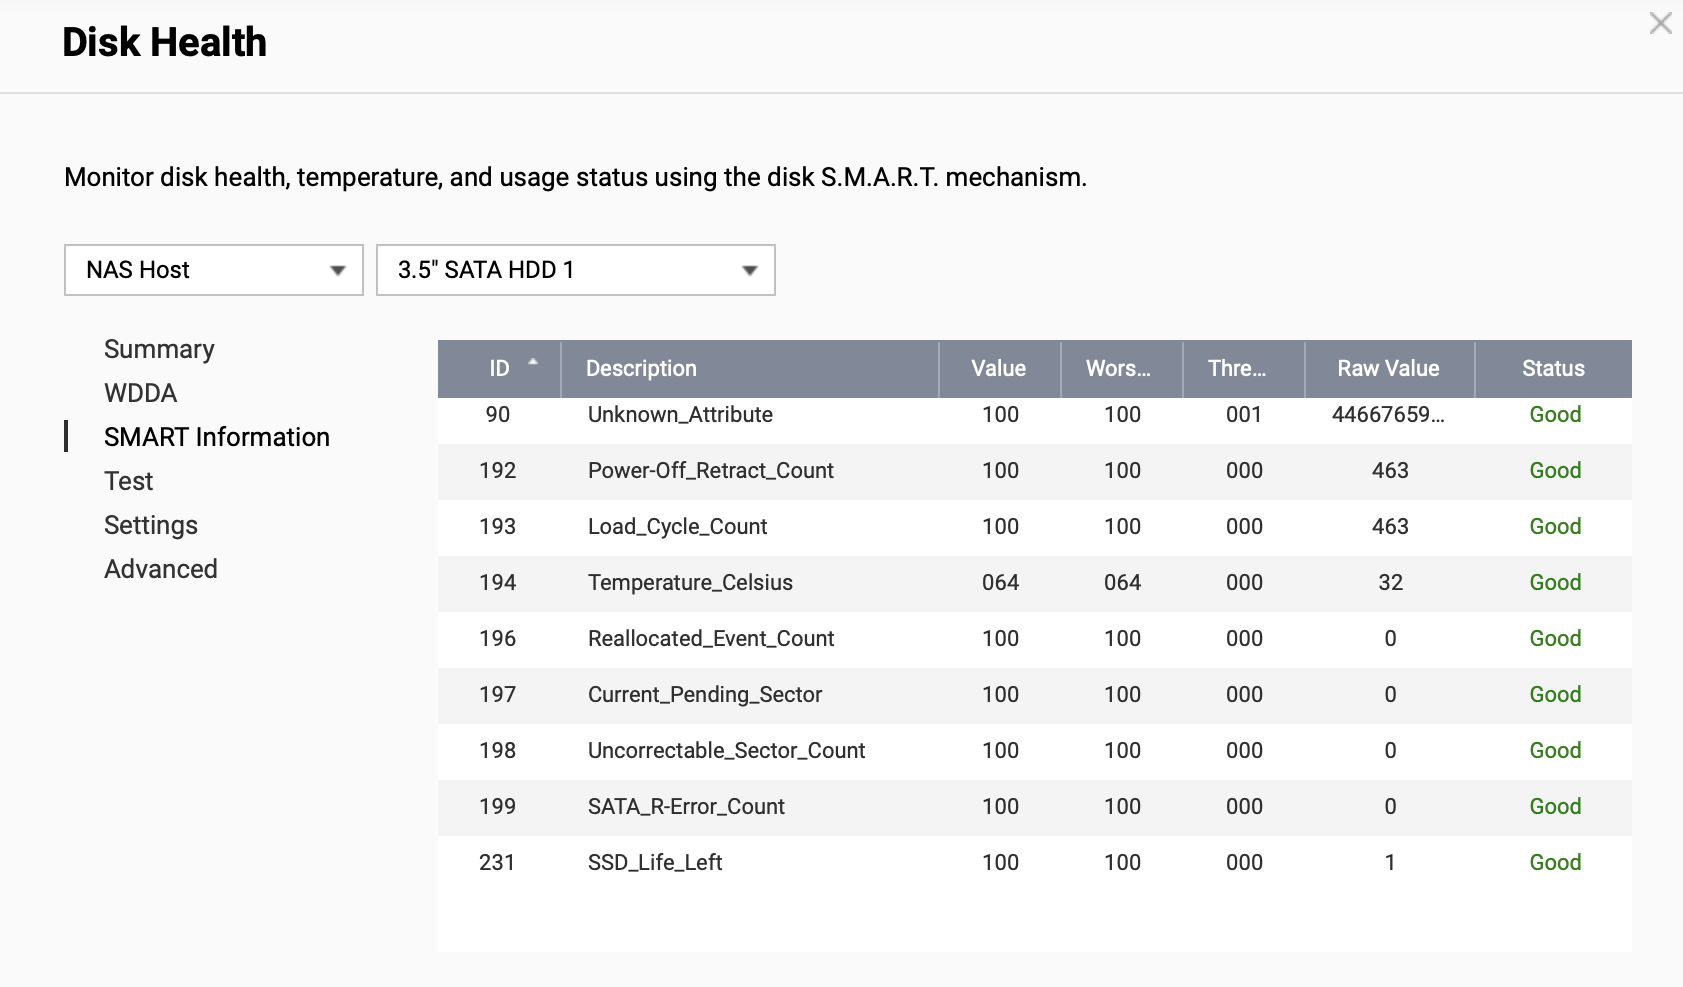Click the Power-Off_Retract_Count row
The width and height of the screenshot is (1683, 987).
(x=710, y=471)
